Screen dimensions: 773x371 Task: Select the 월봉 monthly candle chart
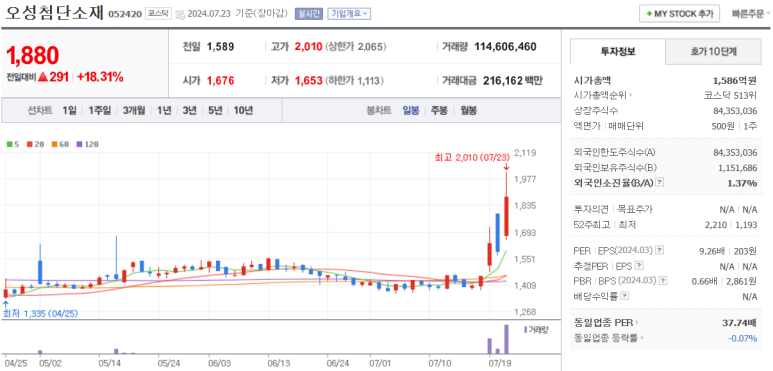point(468,110)
